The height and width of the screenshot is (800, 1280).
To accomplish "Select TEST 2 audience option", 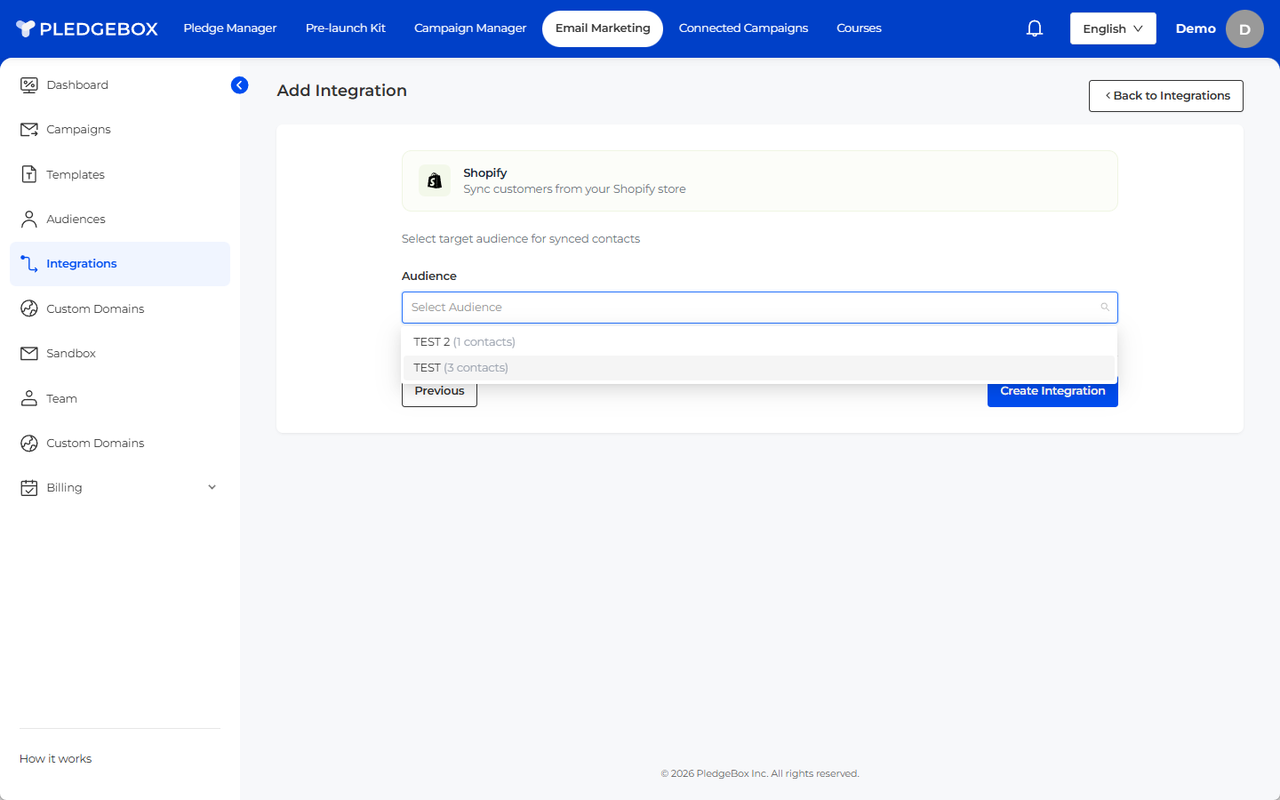I will pyautogui.click(x=464, y=342).
